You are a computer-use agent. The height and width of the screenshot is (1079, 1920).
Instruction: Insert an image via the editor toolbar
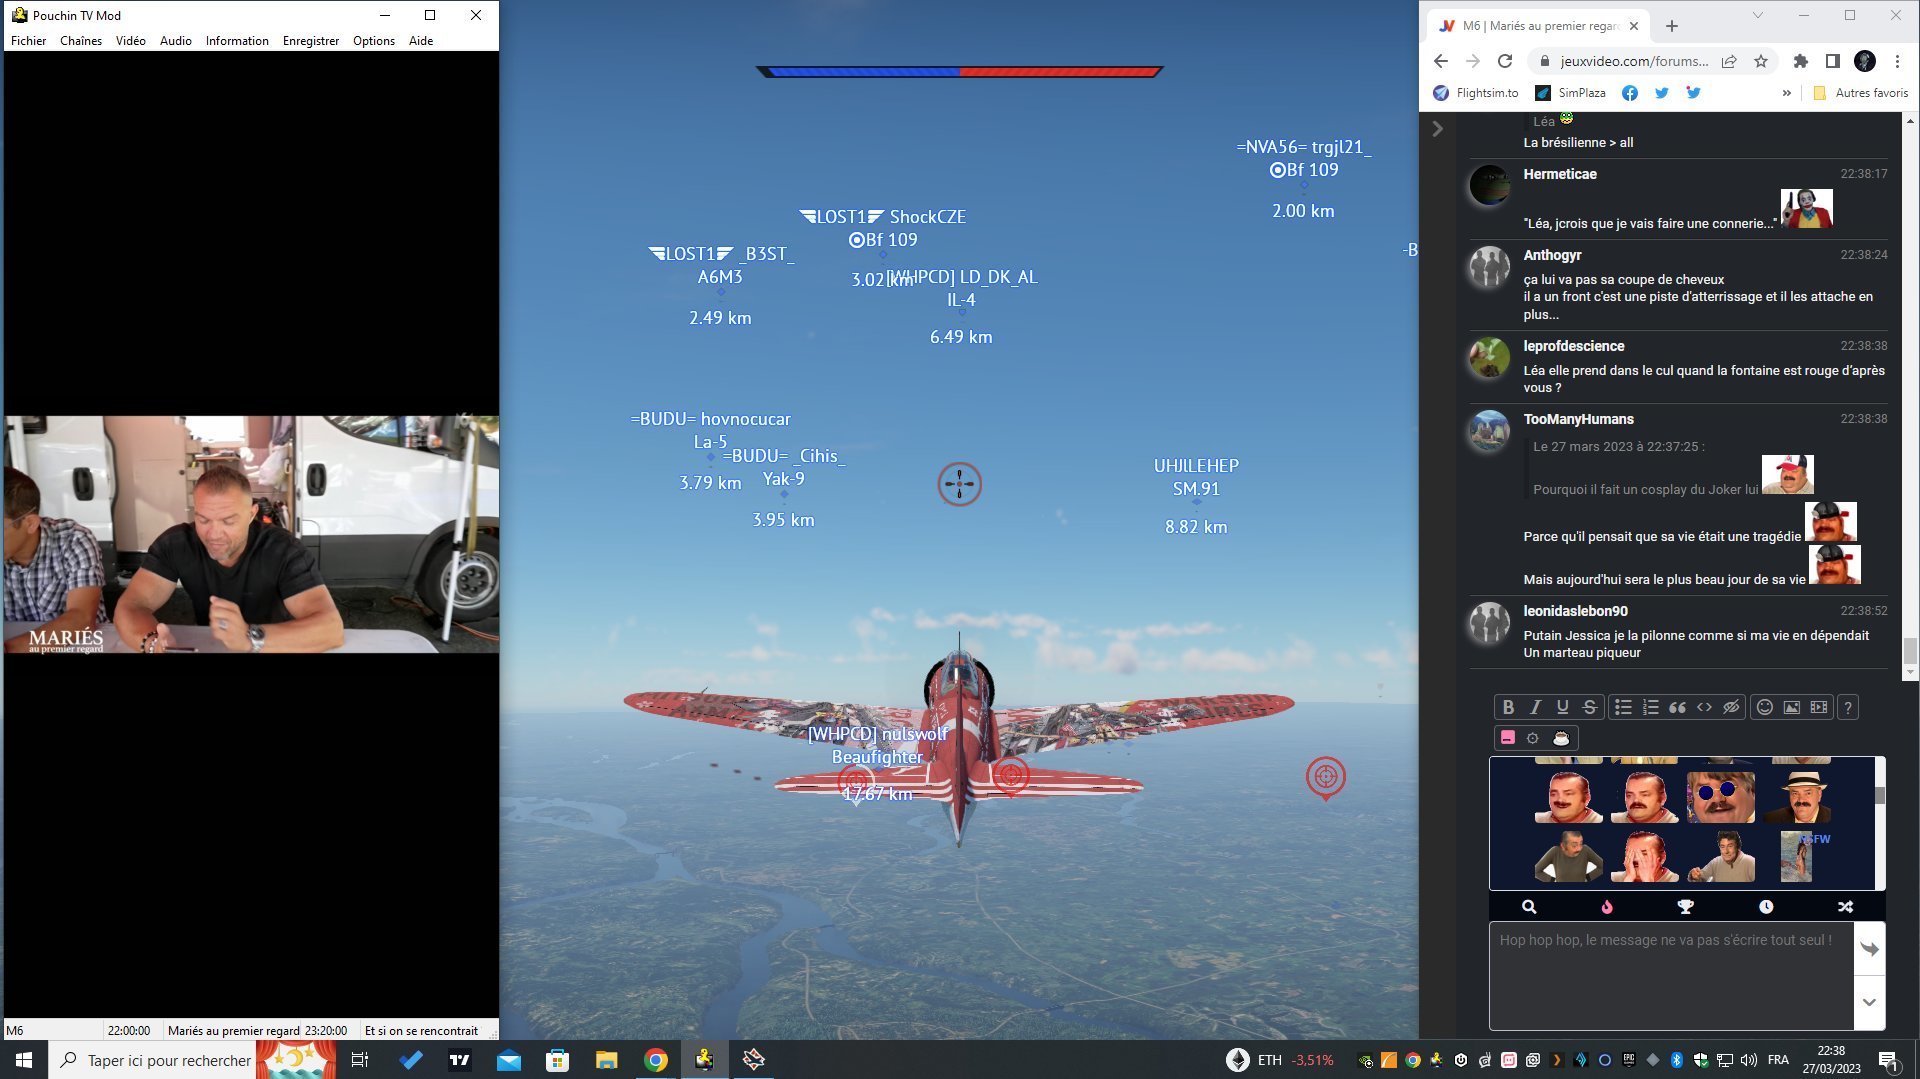[x=1792, y=707]
